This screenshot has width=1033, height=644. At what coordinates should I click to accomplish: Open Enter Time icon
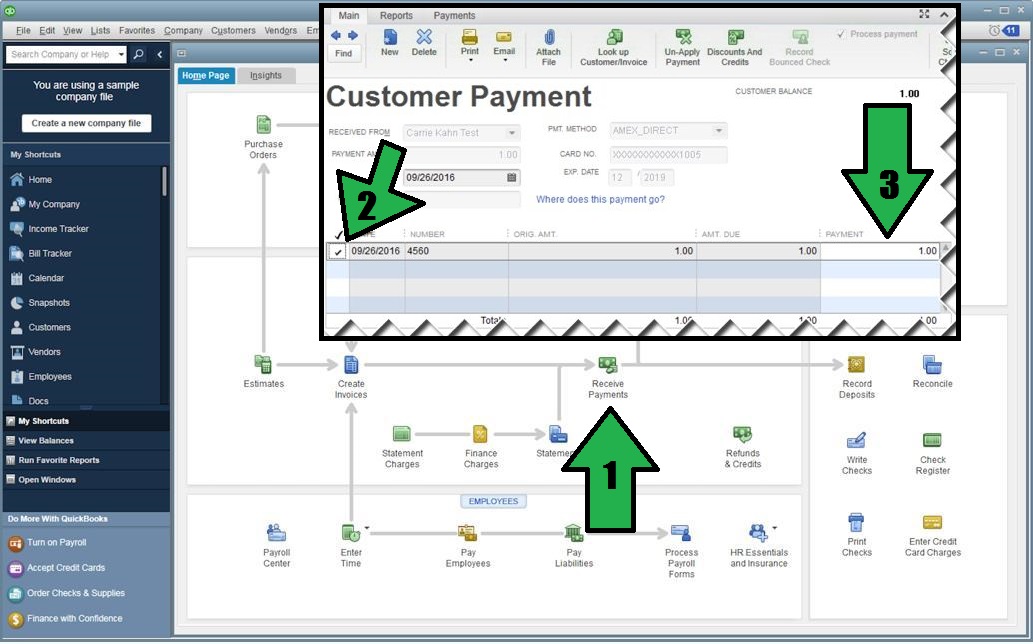pos(350,532)
